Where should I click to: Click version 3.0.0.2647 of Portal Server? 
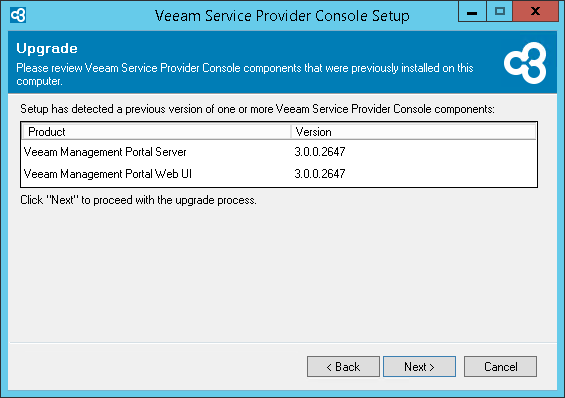[320, 152]
